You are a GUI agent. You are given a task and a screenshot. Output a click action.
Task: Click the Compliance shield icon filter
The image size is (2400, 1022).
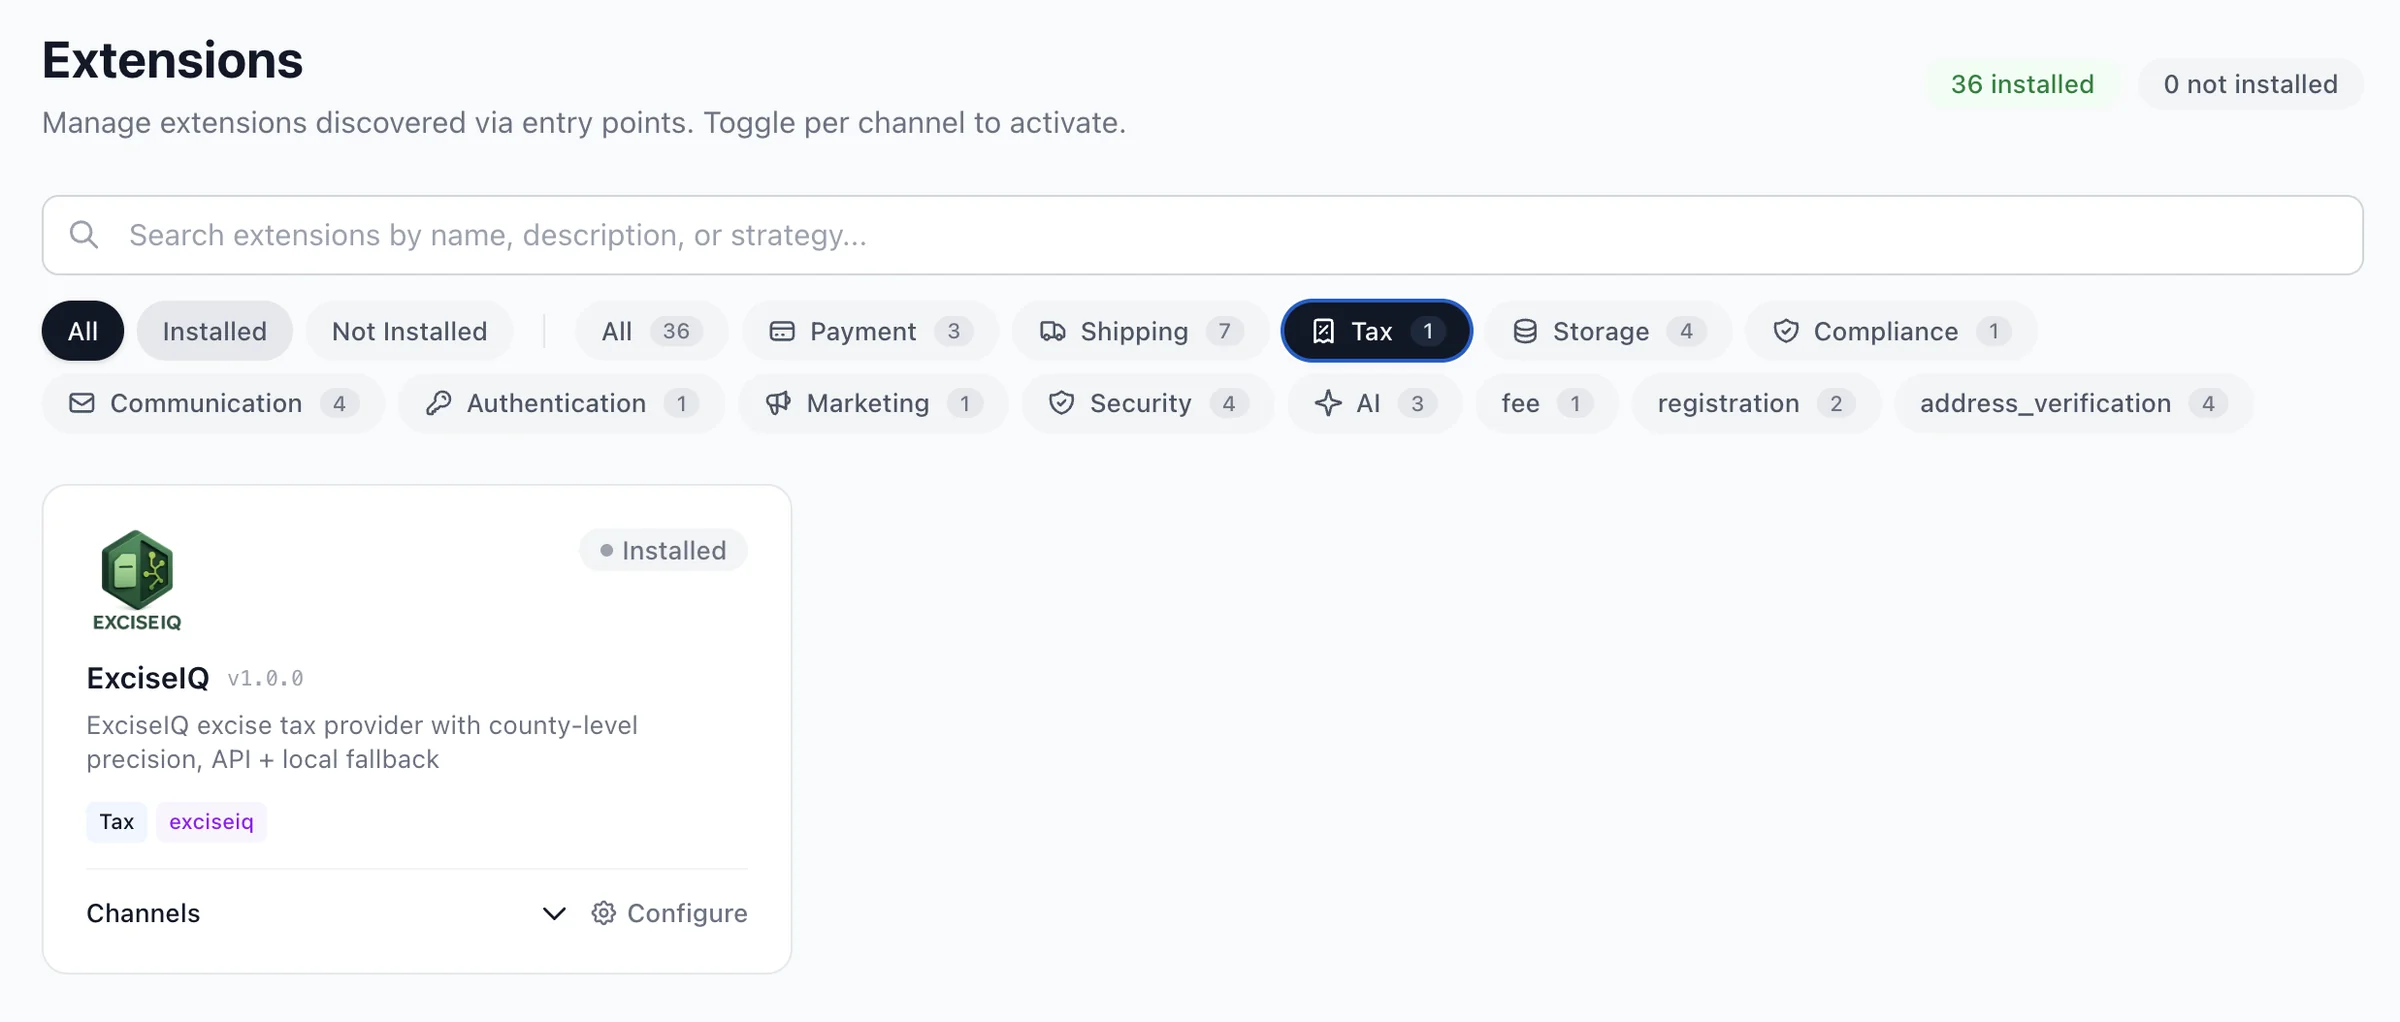pos(1785,331)
